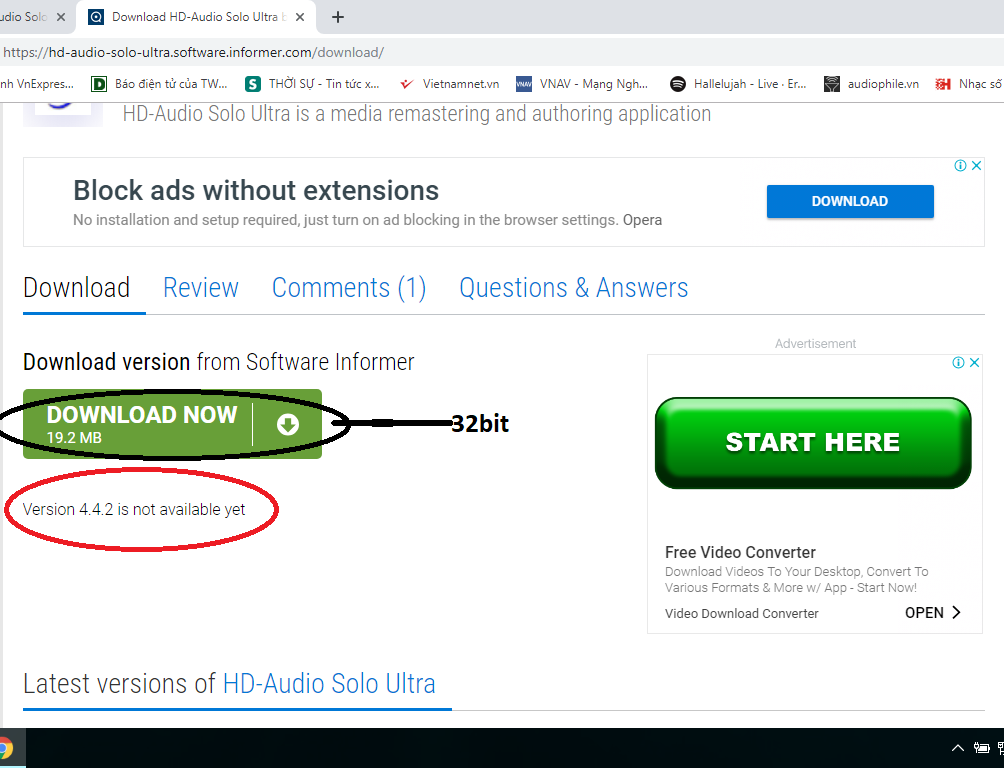The height and width of the screenshot is (768, 1004).
Task: Click the Version 4.4.2 is not available text
Action: click(x=134, y=509)
